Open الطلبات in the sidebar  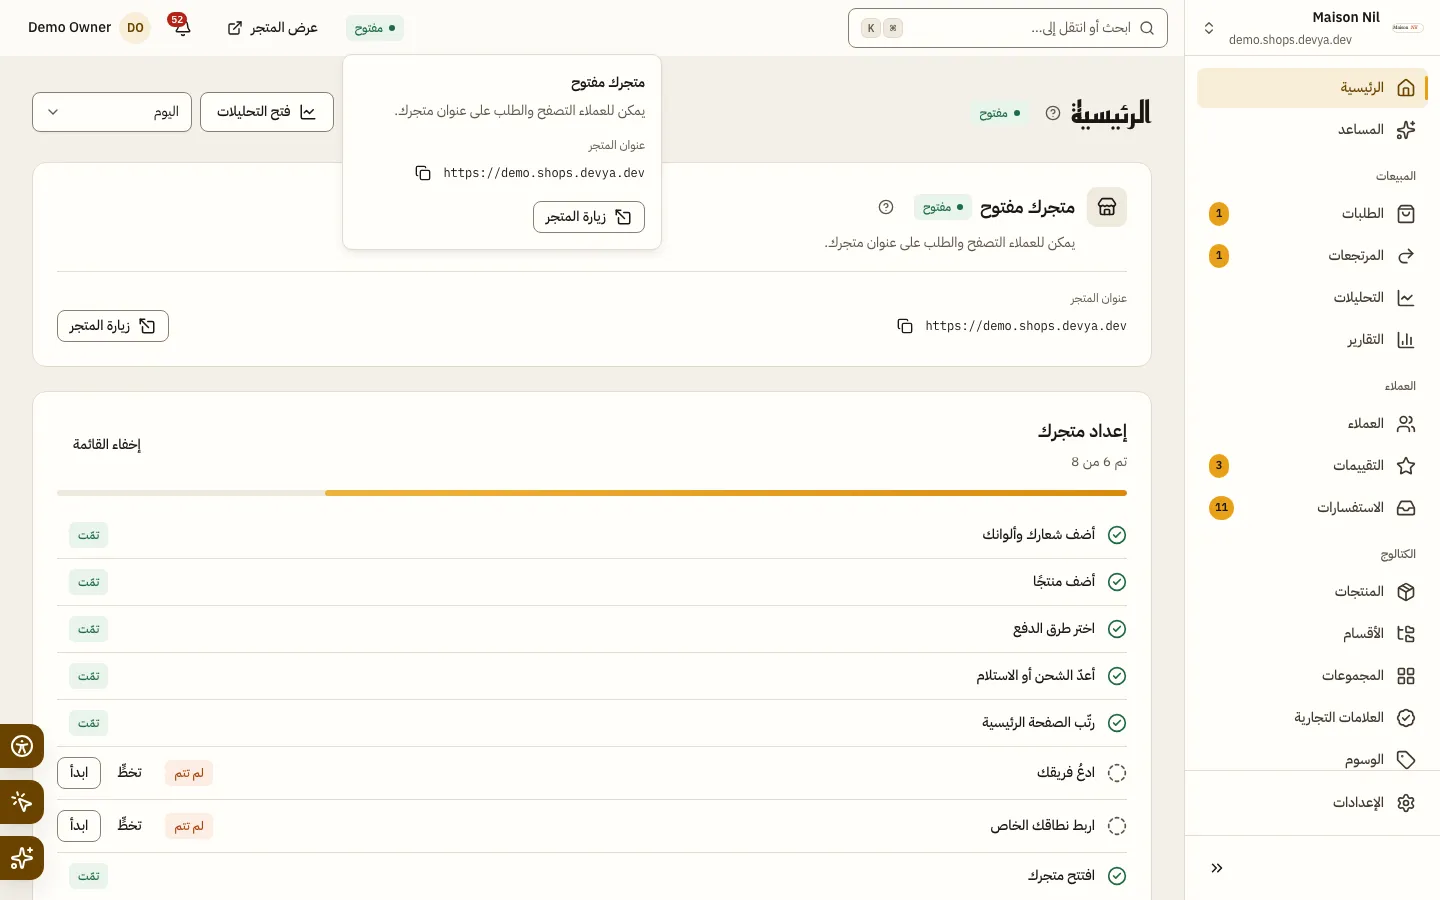click(1312, 214)
